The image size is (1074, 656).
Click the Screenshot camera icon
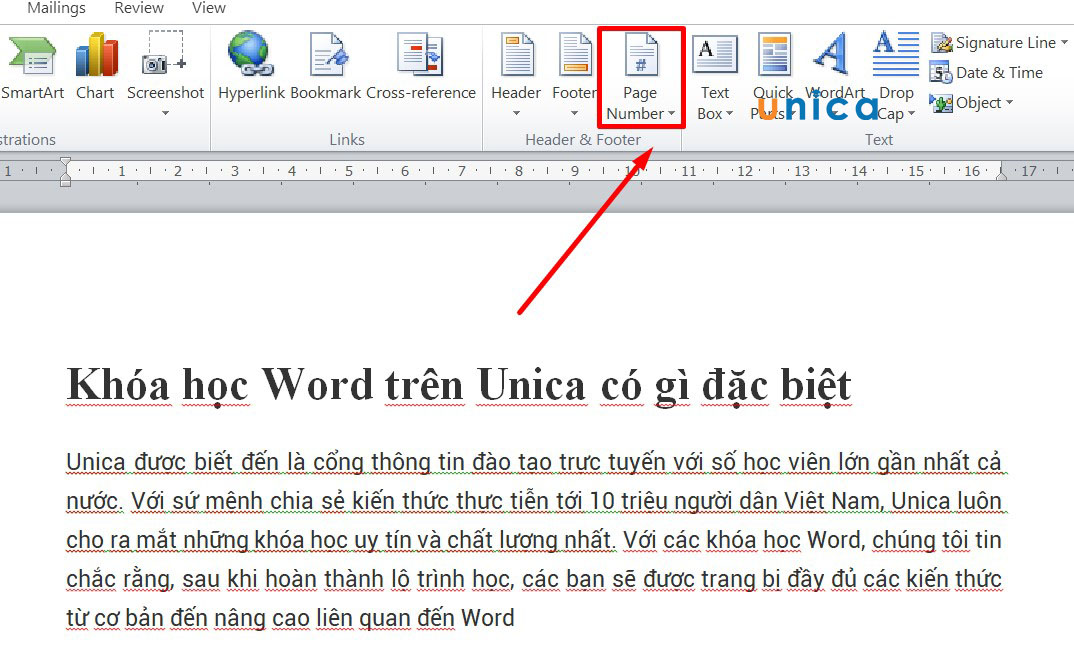point(164,53)
